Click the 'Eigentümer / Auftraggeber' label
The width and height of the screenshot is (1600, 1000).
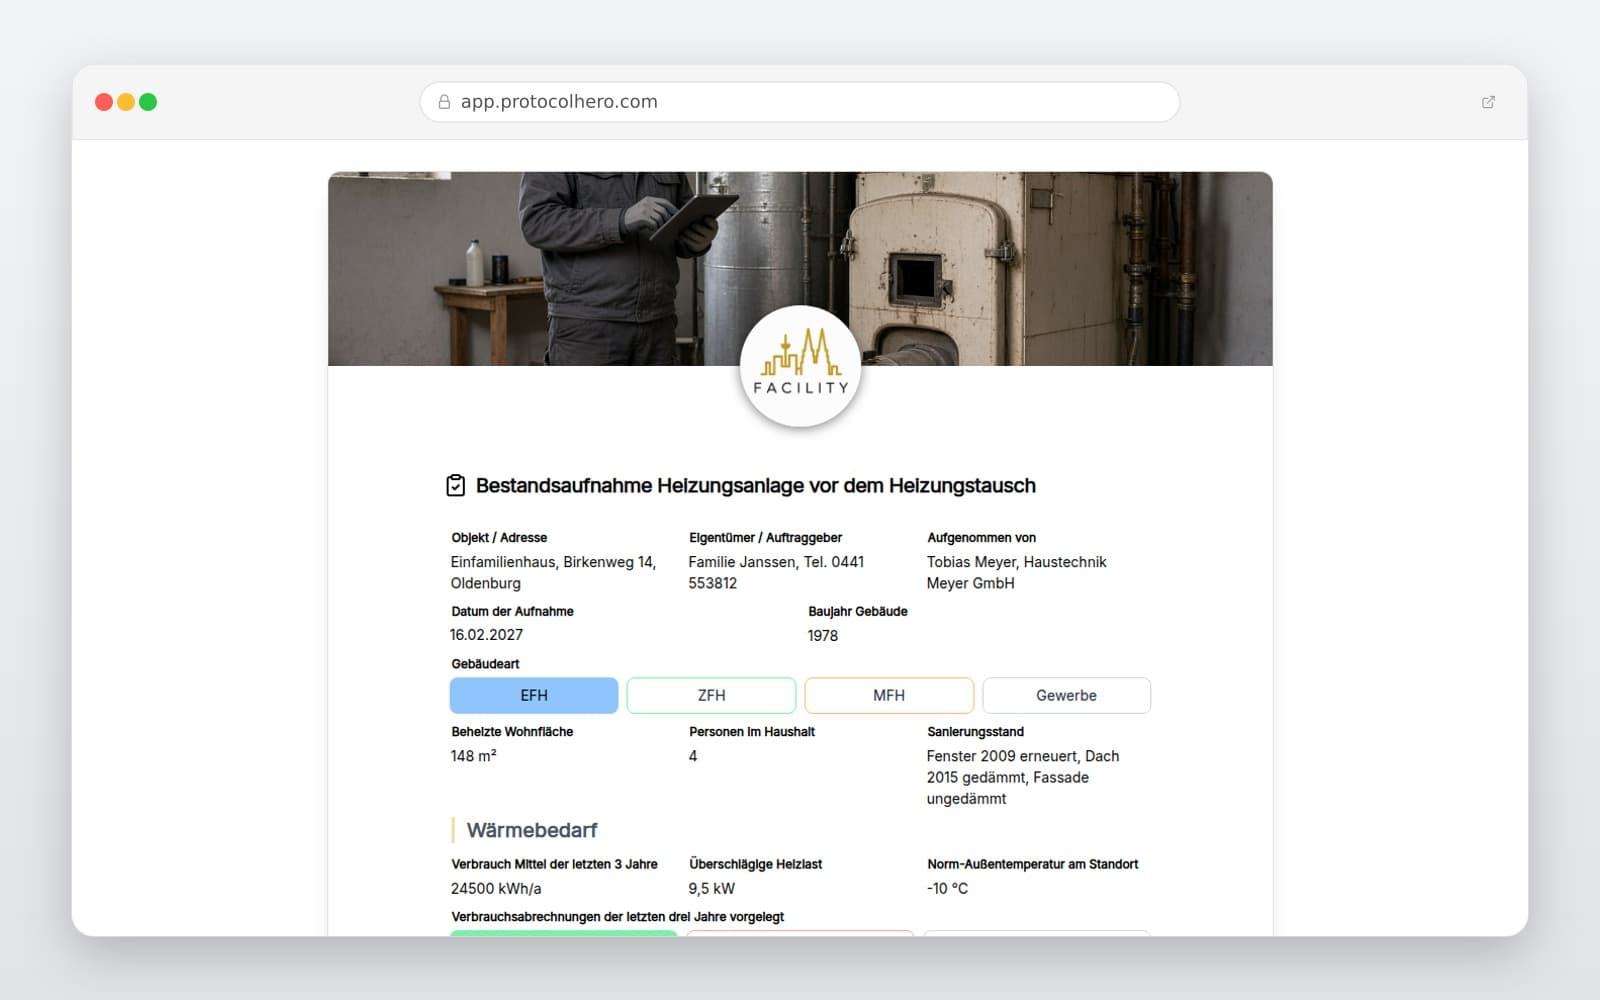[x=766, y=538]
